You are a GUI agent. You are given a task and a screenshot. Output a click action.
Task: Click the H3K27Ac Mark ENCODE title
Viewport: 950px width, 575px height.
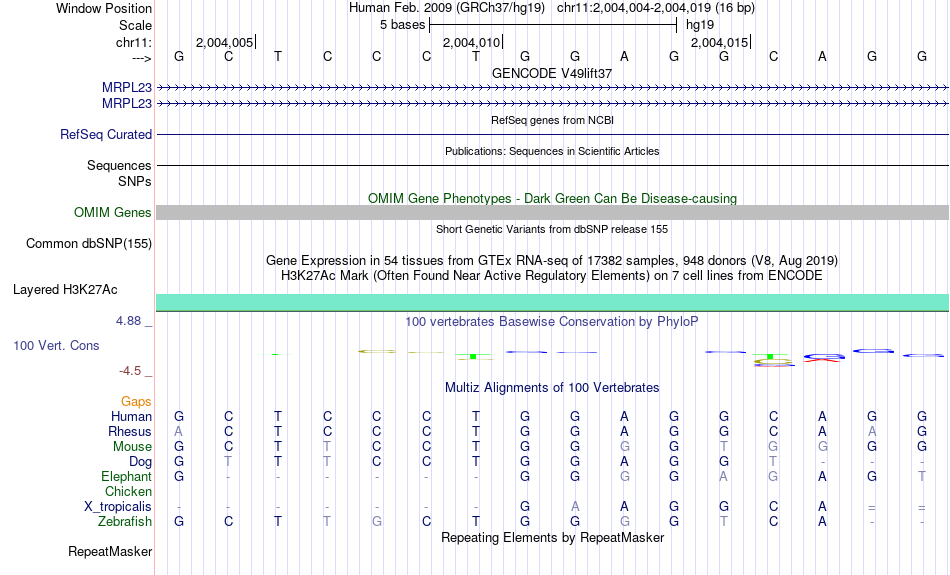pos(552,276)
